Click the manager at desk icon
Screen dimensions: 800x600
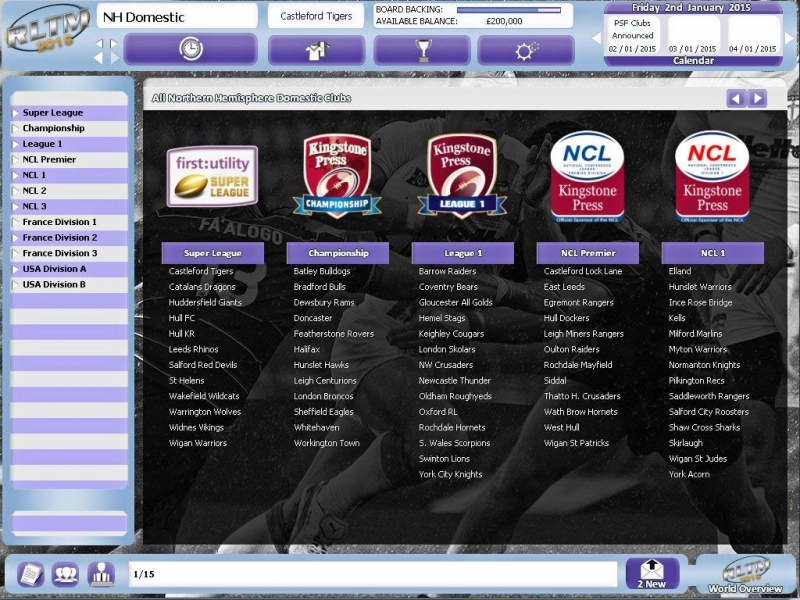tap(101, 574)
